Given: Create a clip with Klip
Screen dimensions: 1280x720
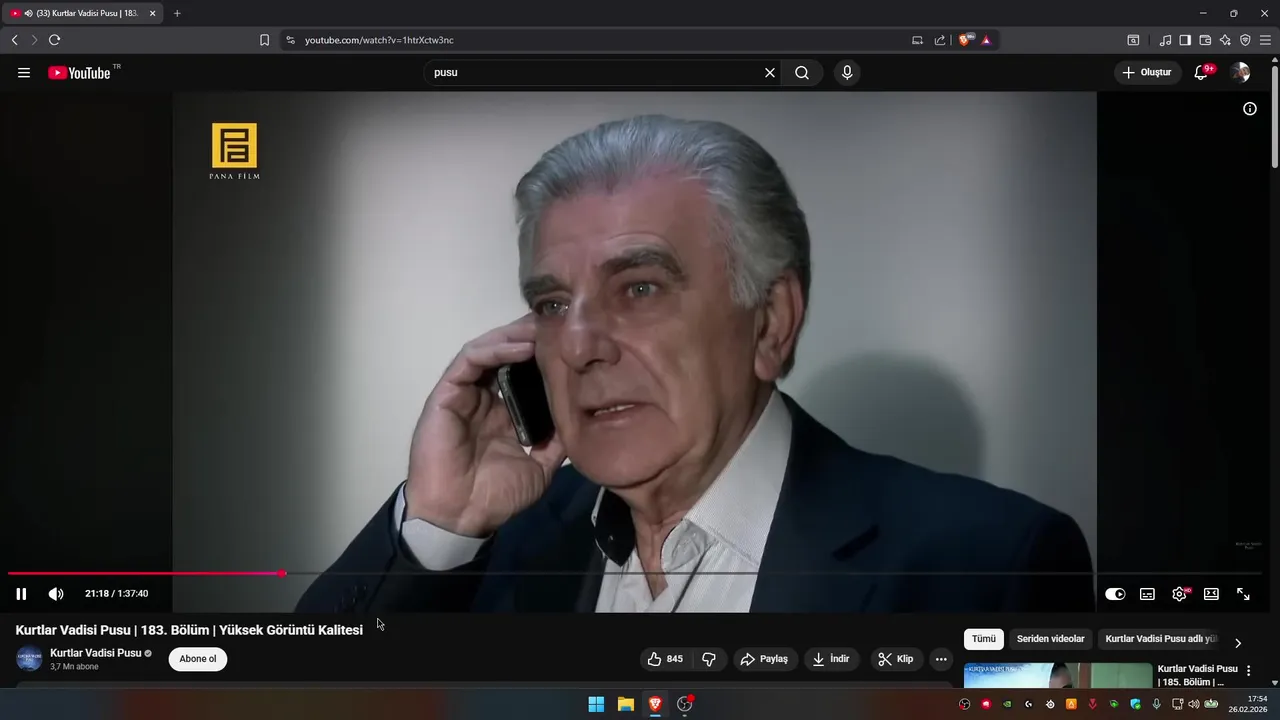Looking at the screenshot, I should click(x=895, y=659).
